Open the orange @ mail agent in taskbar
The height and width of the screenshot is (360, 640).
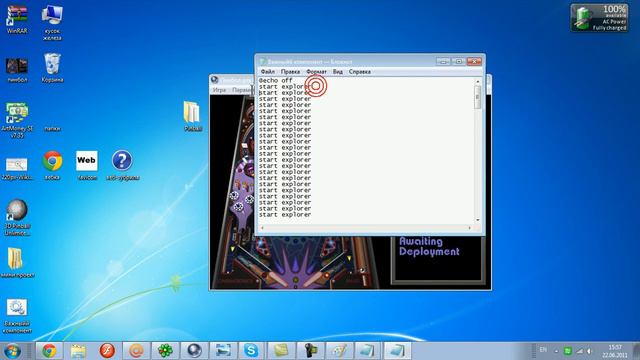136,351
